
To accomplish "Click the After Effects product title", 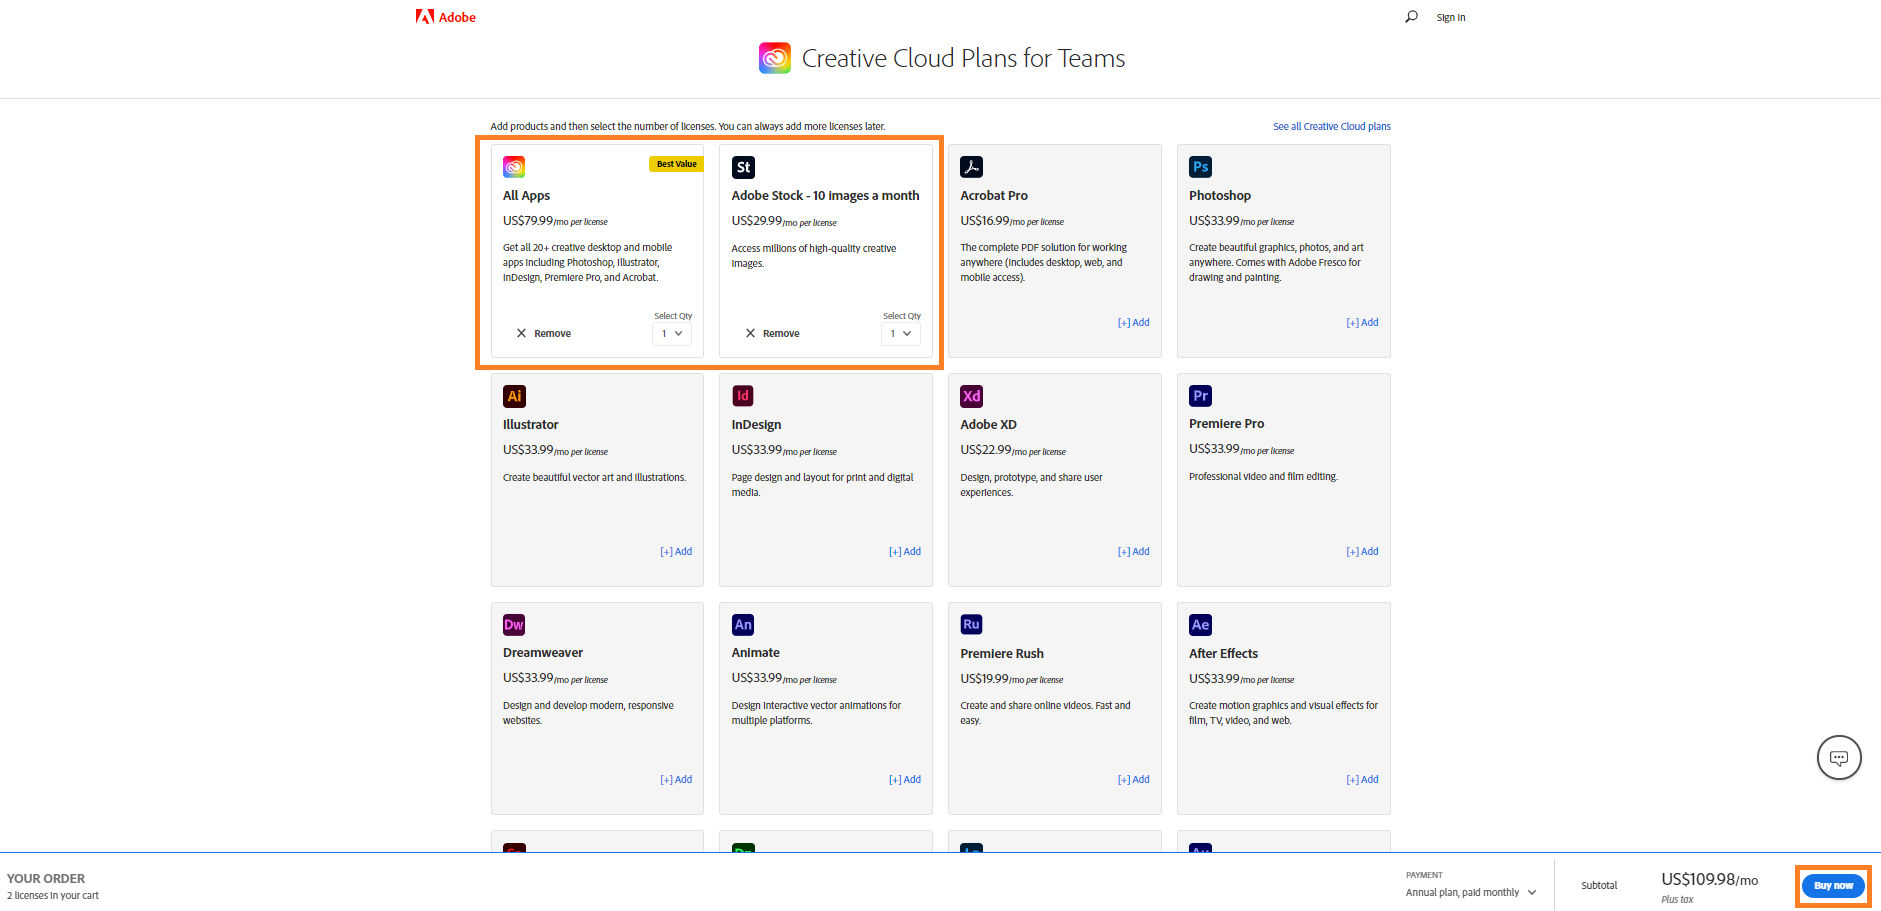I will [x=1223, y=654].
